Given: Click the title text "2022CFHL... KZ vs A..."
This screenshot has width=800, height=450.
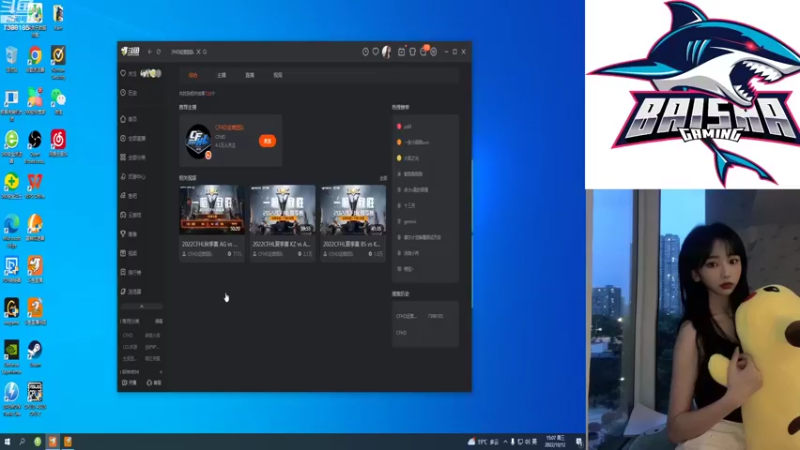Looking at the screenshot, I should click(x=281, y=244).
